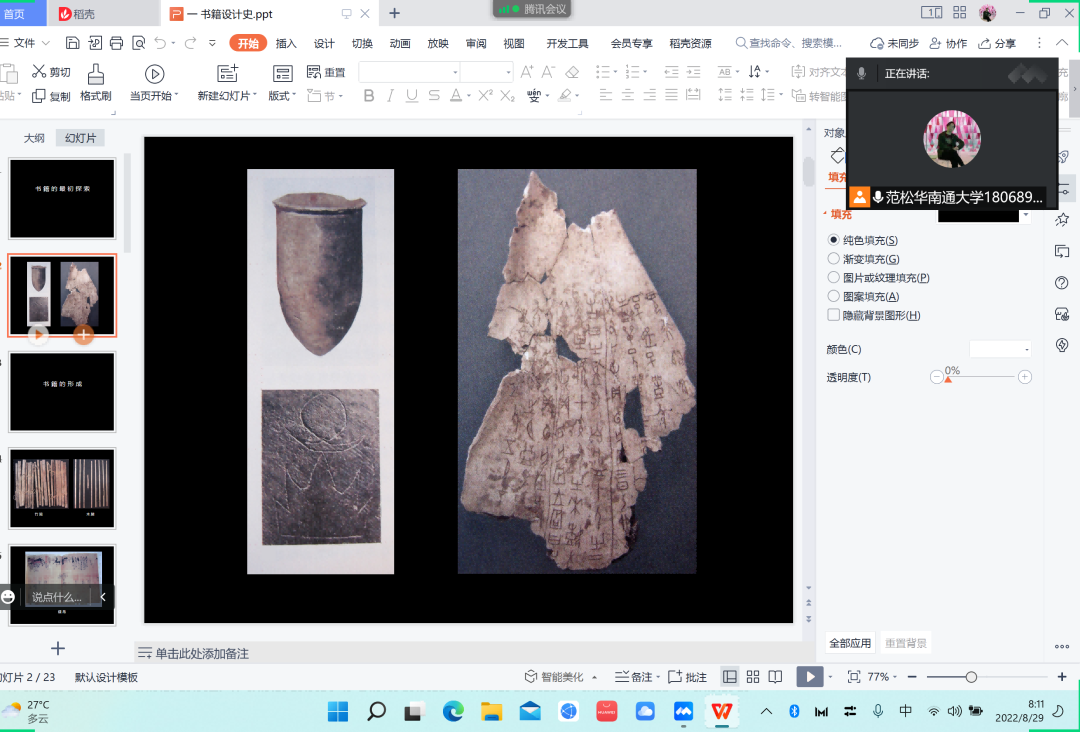Open File Explorer from taskbar

pyautogui.click(x=492, y=711)
